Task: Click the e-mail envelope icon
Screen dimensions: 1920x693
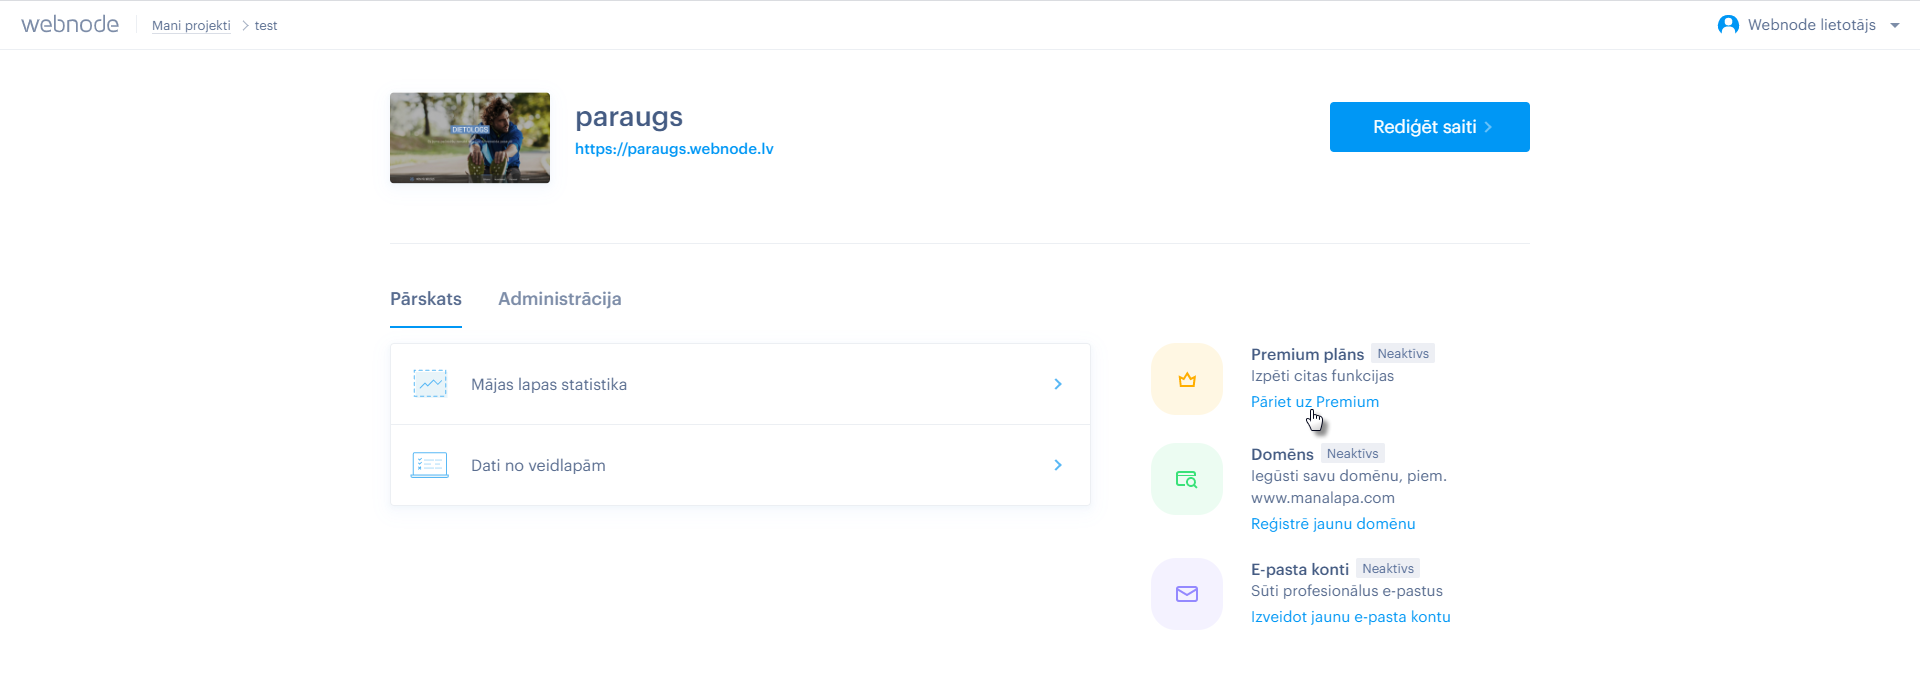Action: pyautogui.click(x=1187, y=594)
